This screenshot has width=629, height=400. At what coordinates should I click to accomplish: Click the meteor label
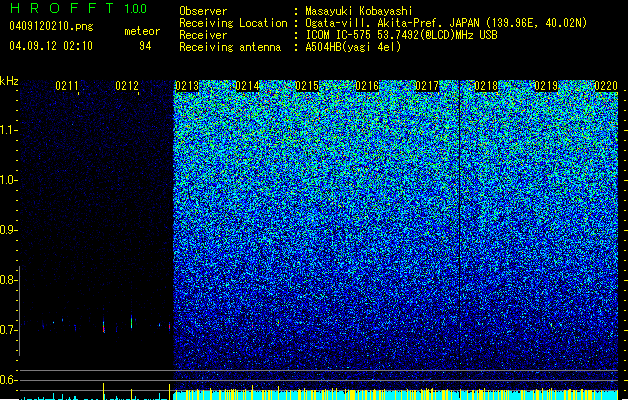142,31
